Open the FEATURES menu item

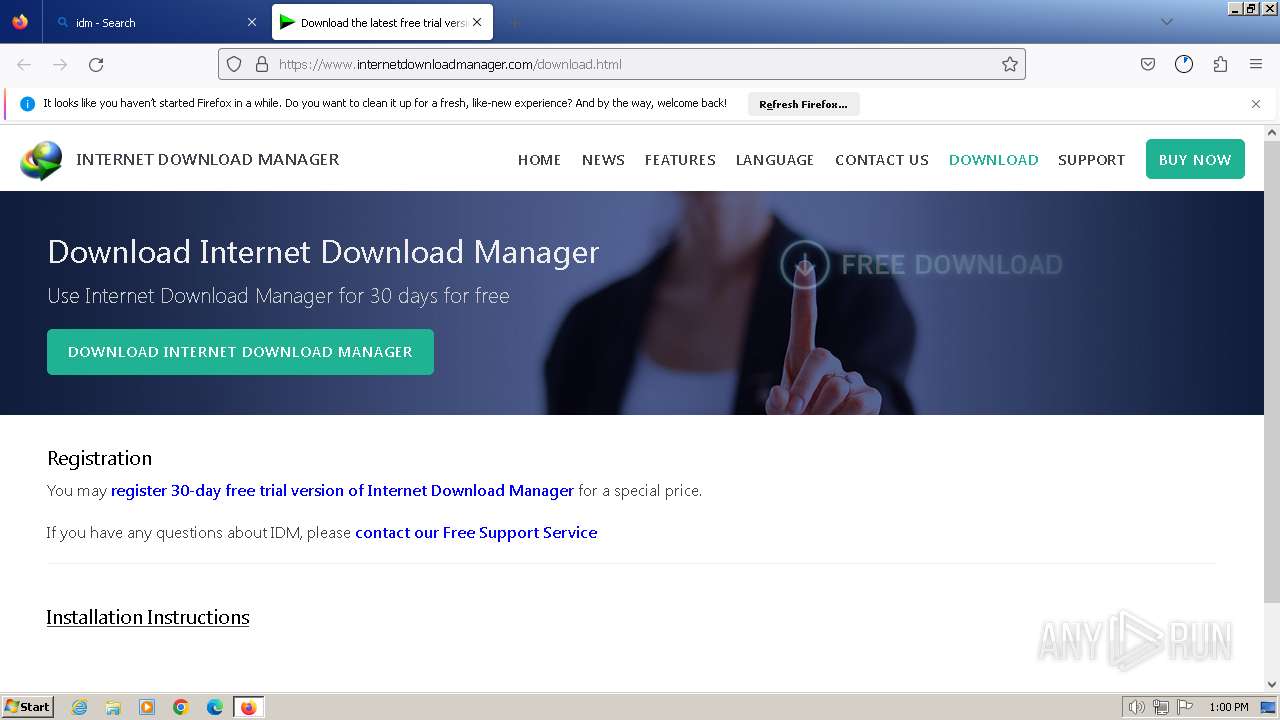coord(680,160)
